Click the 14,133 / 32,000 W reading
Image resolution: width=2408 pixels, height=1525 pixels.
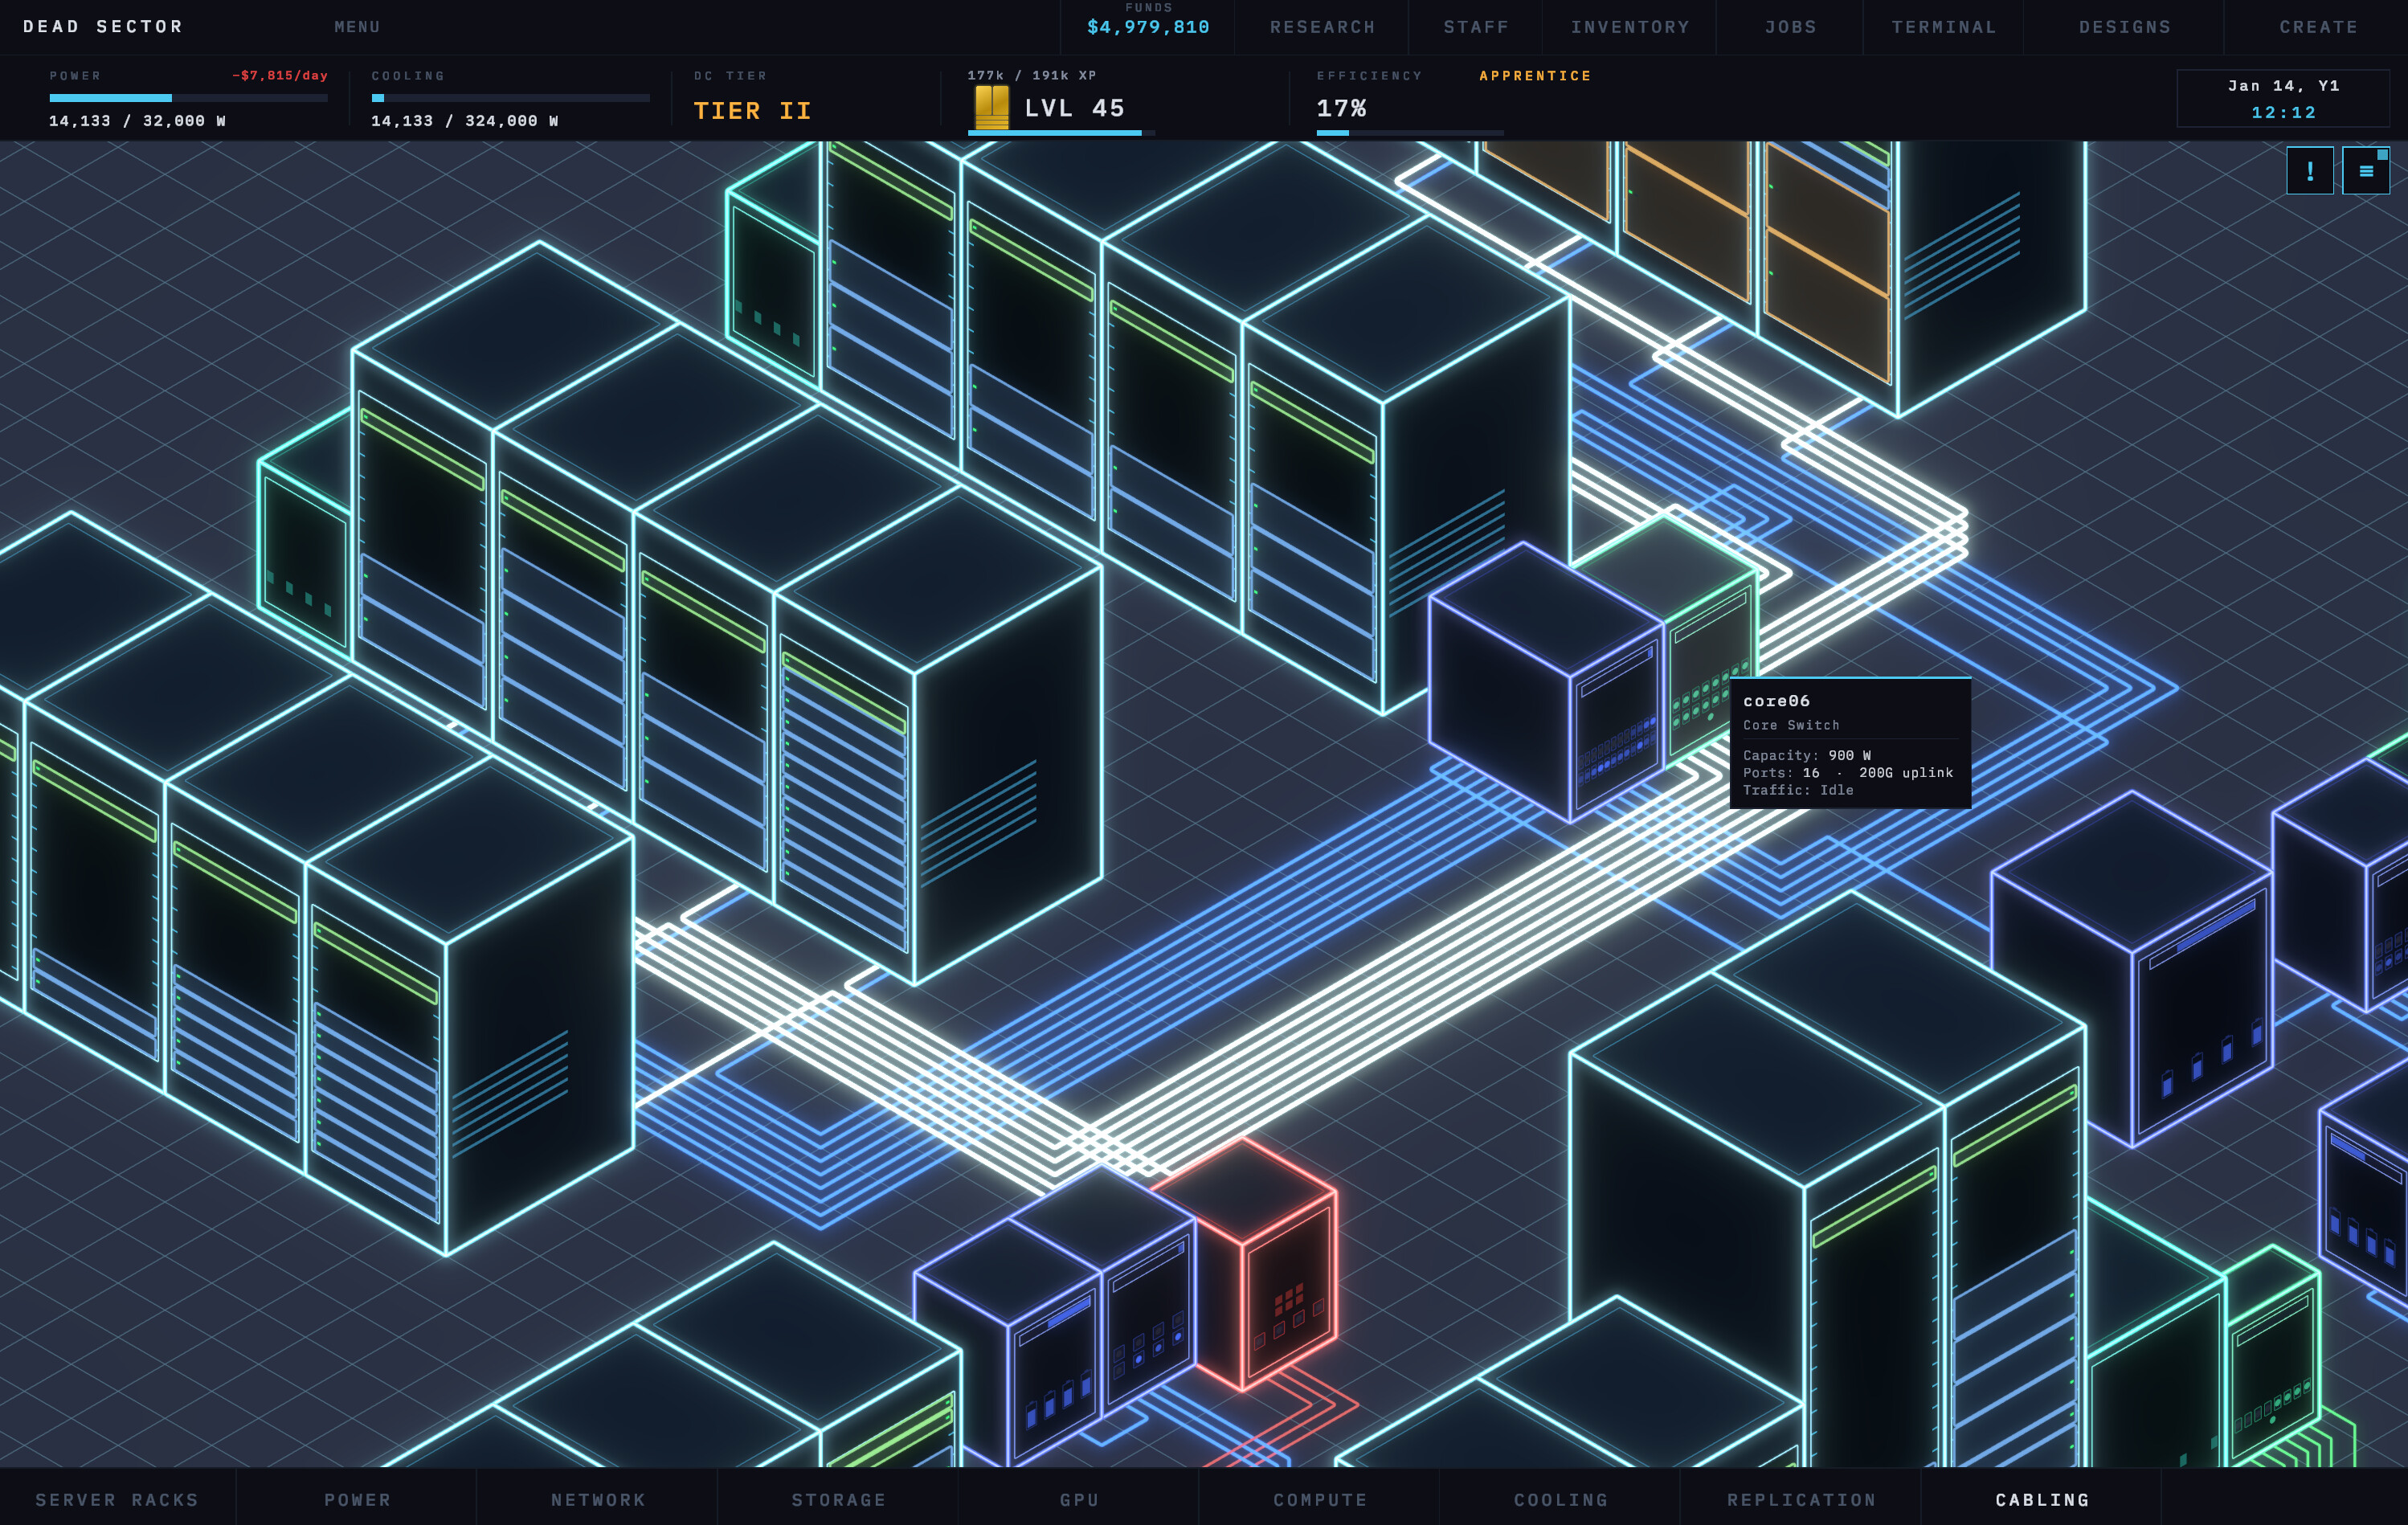138,121
